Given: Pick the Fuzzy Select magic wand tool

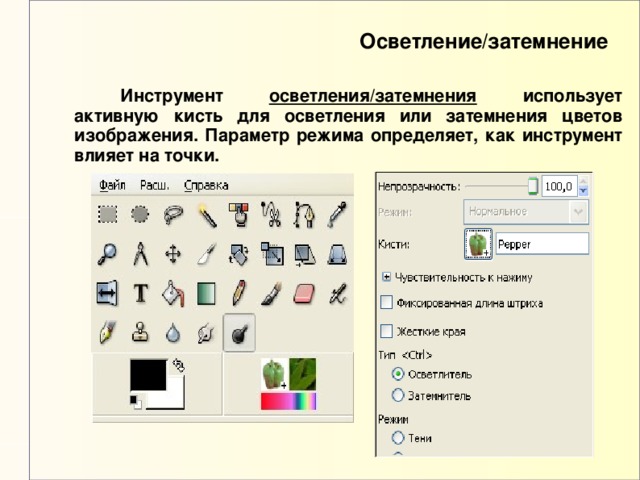Looking at the screenshot, I should pos(207,215).
